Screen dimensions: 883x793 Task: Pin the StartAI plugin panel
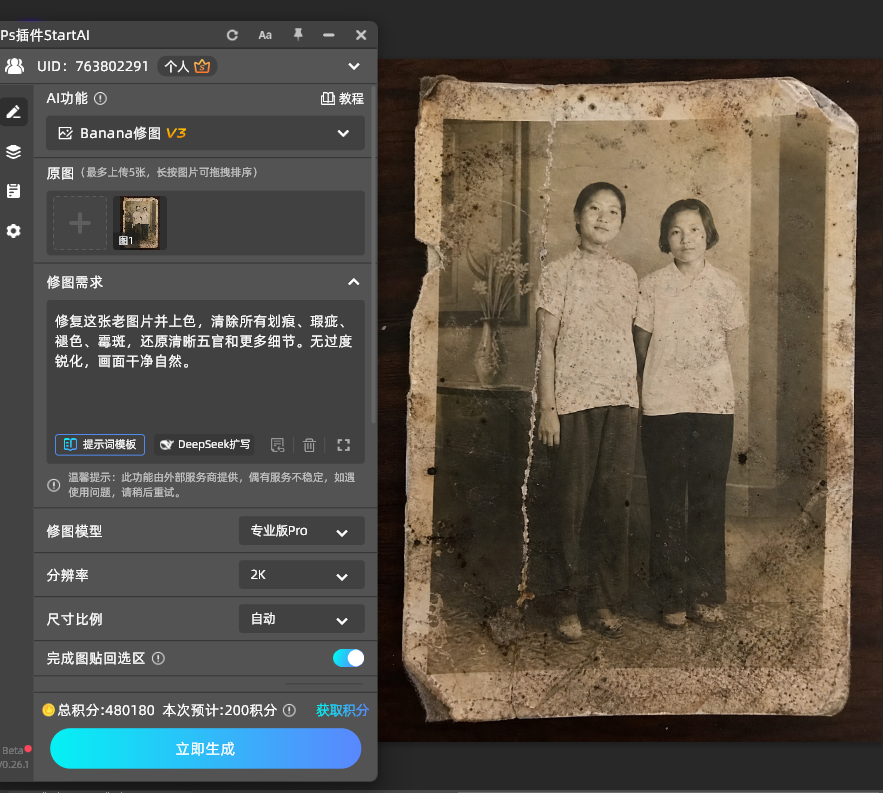pyautogui.click(x=298, y=35)
